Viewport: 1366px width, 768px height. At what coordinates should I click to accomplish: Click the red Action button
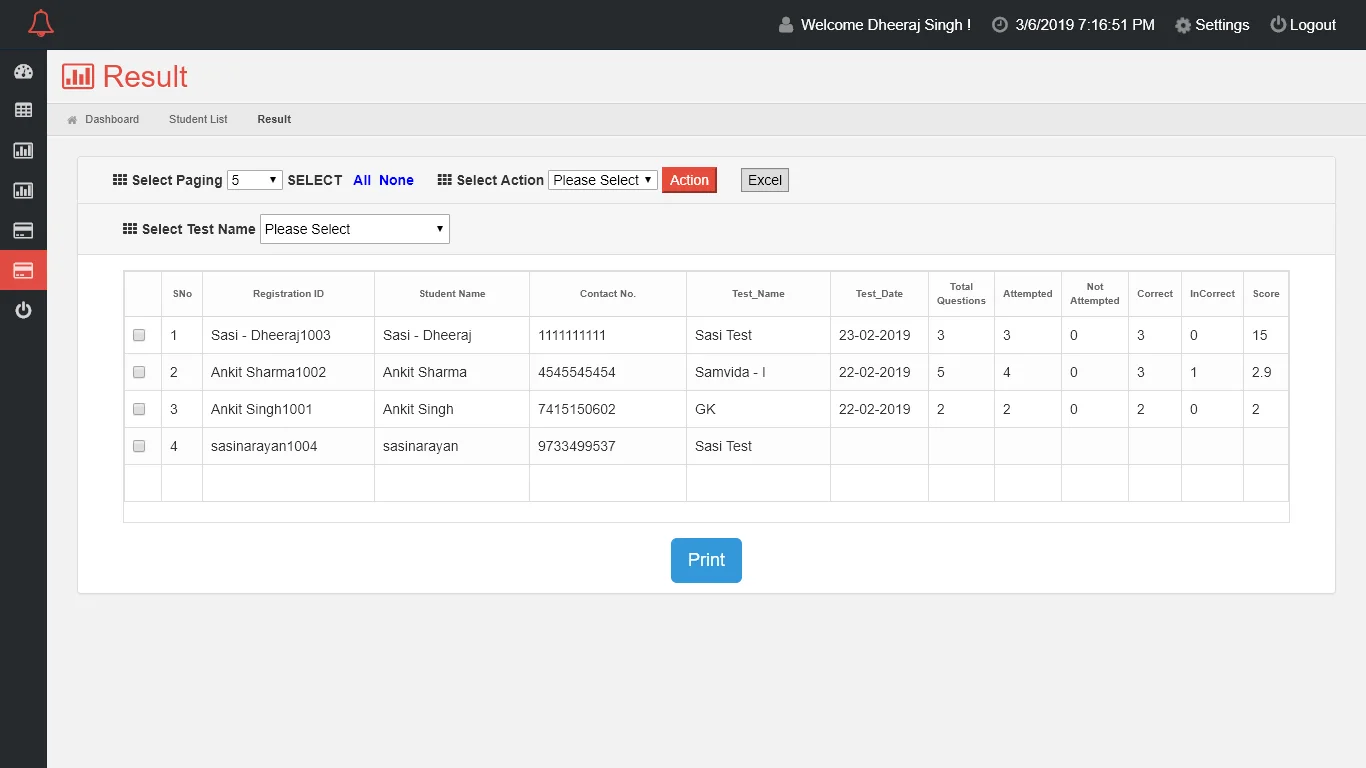coord(689,180)
